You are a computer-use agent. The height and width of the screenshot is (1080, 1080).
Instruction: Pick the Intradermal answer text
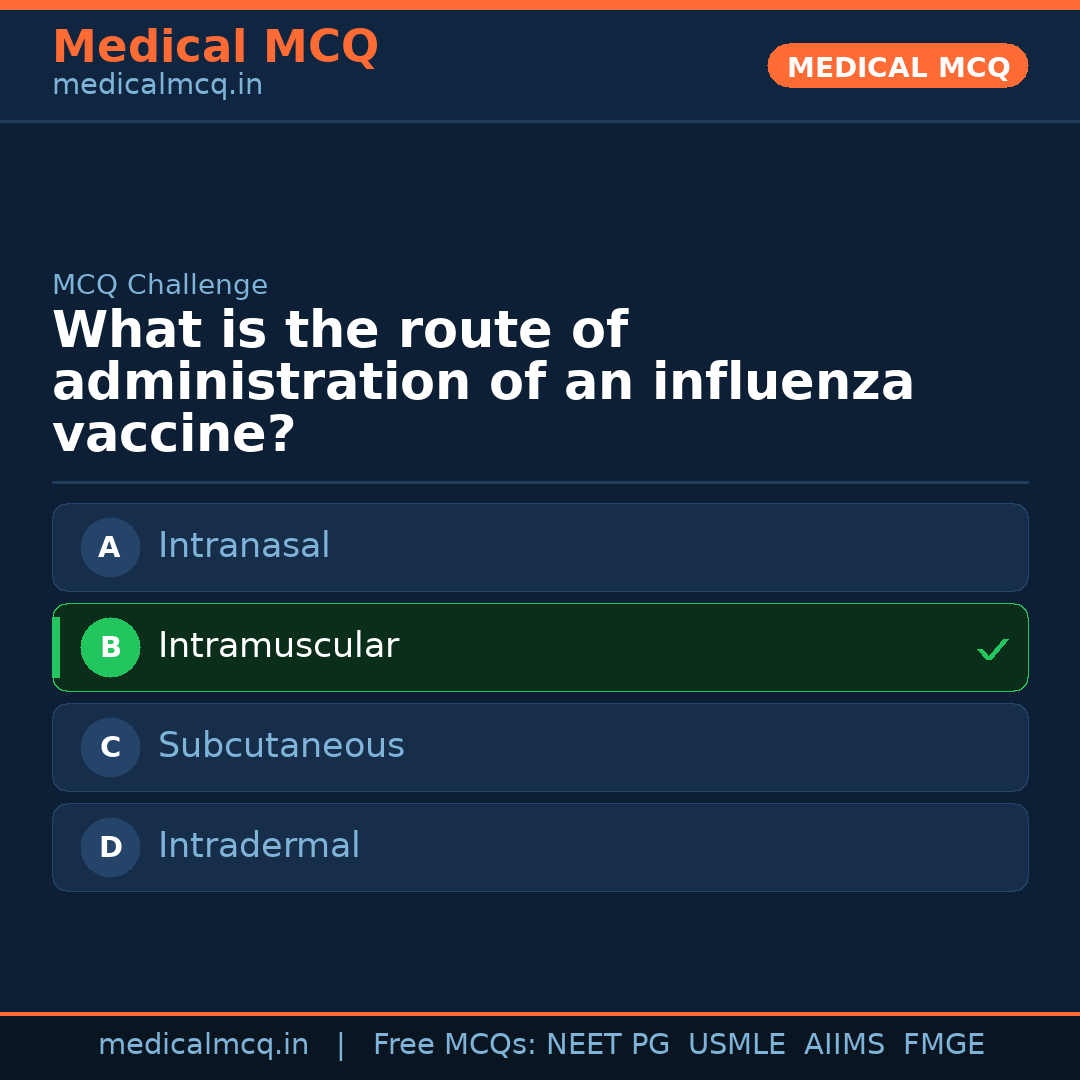(259, 846)
